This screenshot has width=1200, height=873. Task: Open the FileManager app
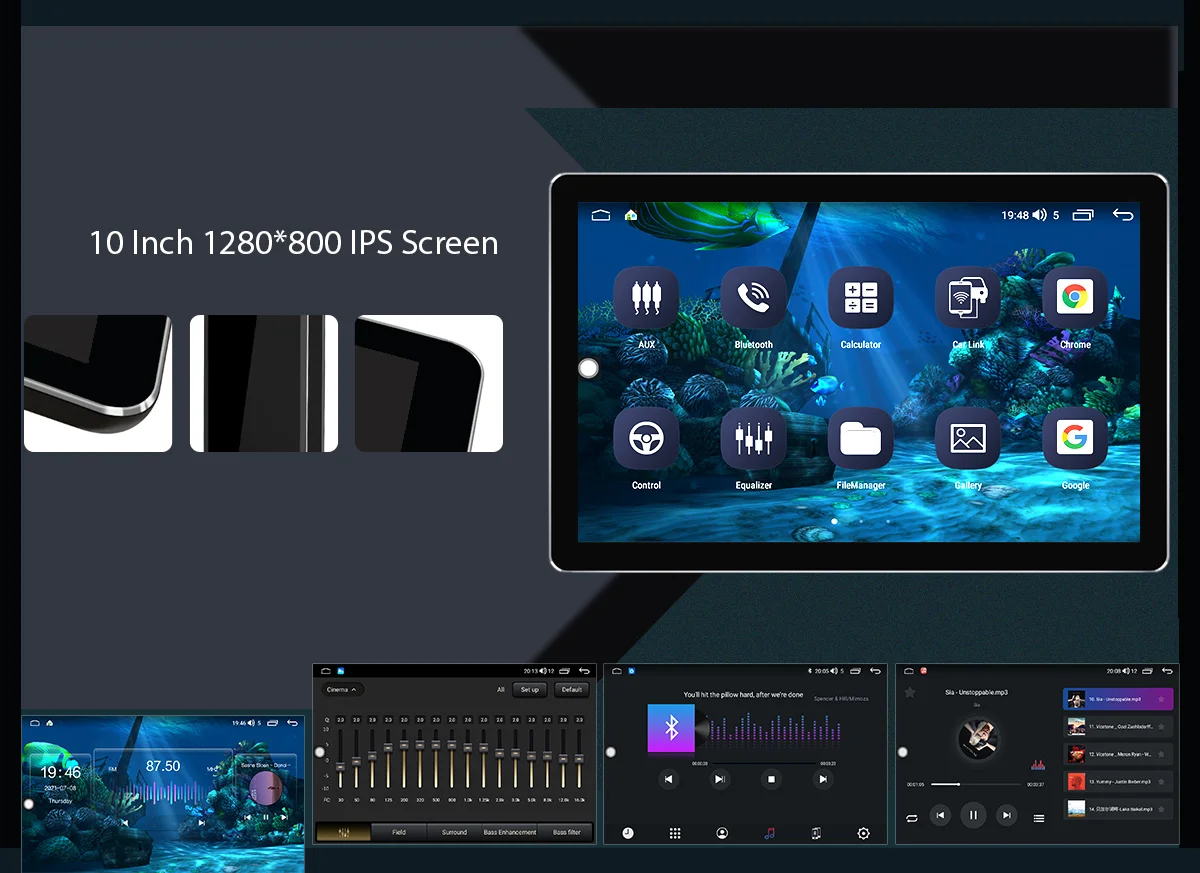tap(860, 439)
